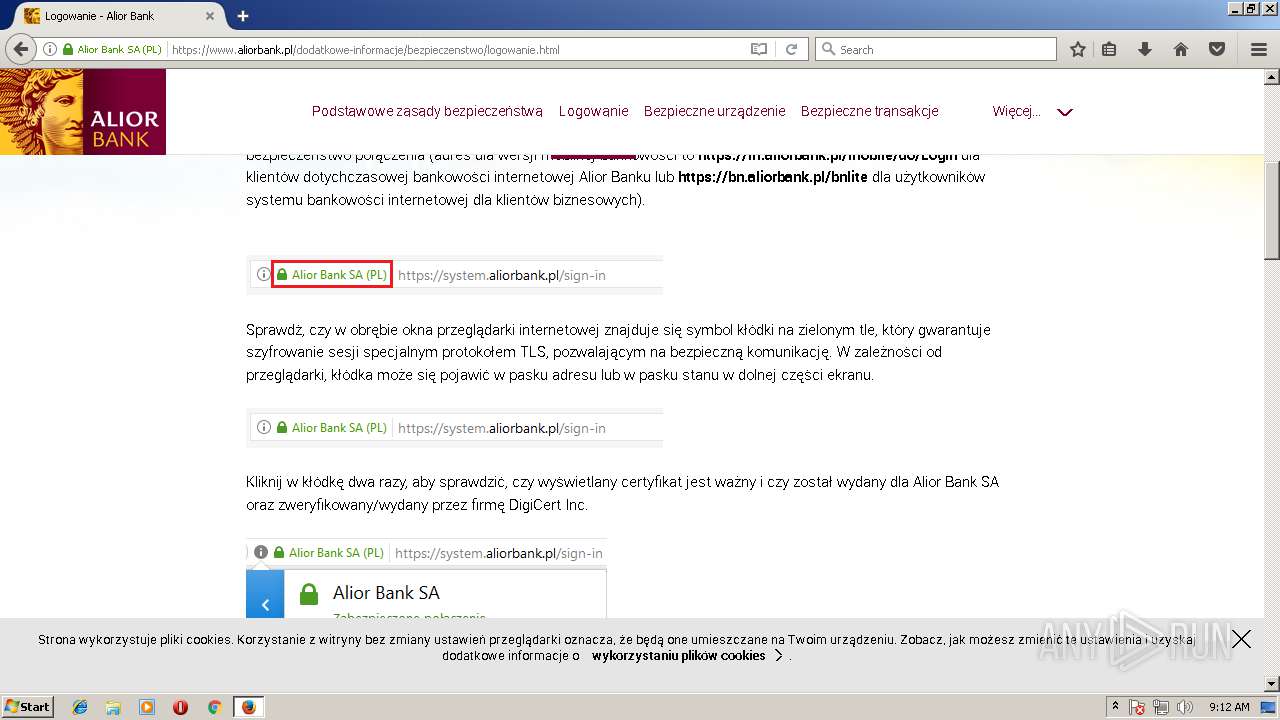
Task: Open Podstawowe zasady bezpieczeństwa menu item
Action: pos(427,111)
